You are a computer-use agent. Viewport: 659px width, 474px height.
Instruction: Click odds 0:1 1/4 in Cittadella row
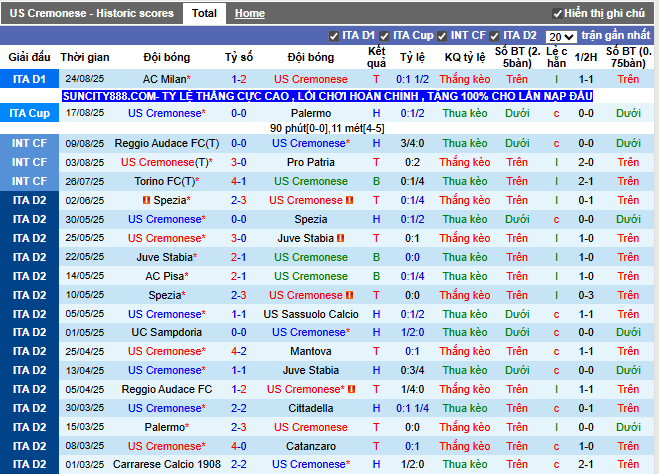(412, 408)
